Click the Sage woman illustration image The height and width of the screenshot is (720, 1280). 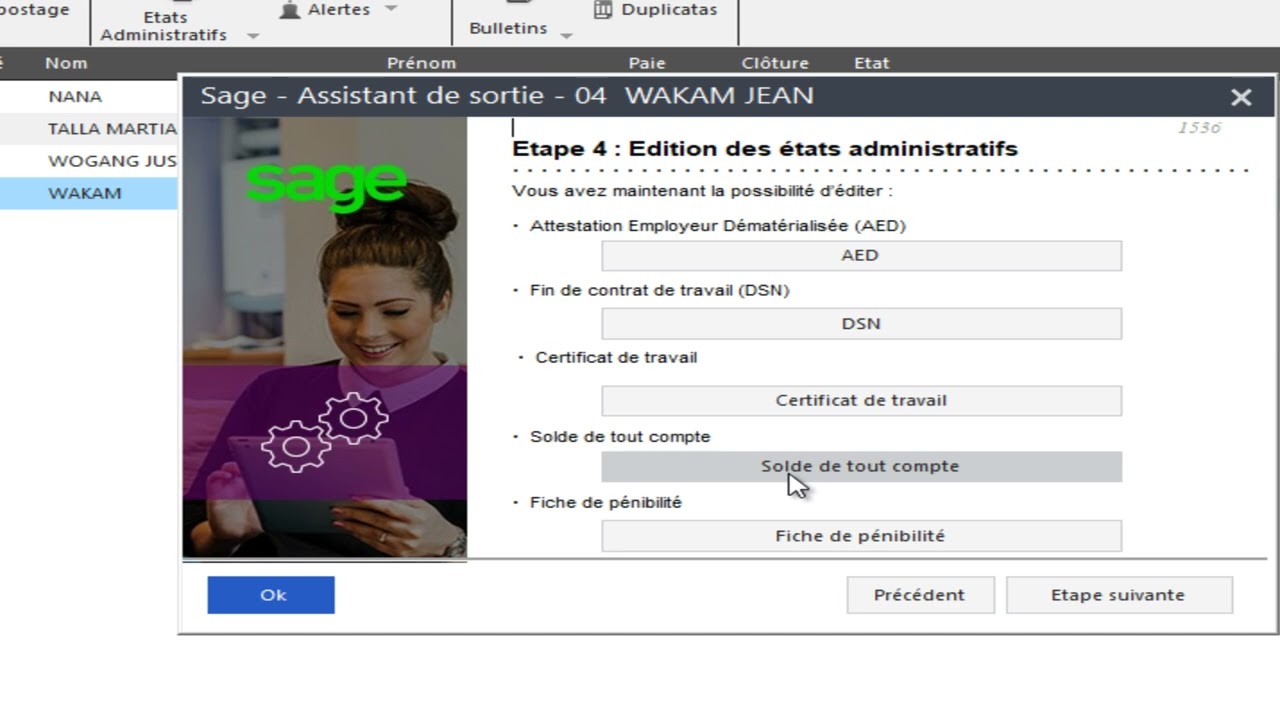325,337
